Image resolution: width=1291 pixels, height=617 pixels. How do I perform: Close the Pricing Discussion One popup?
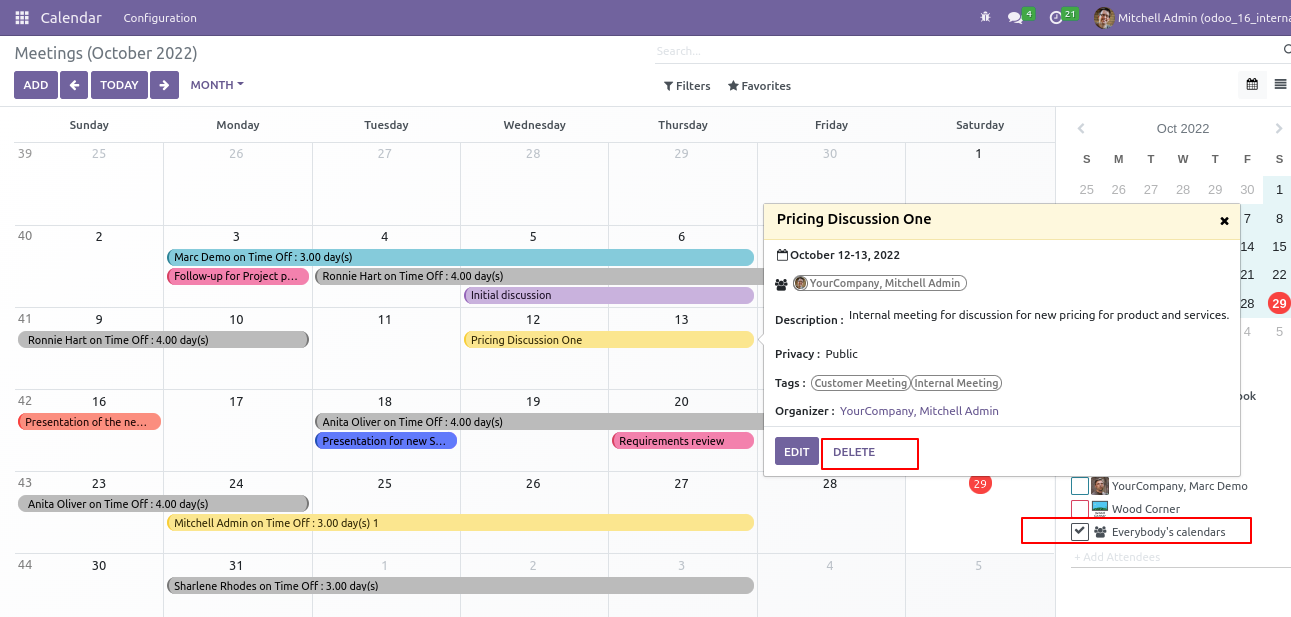1224,221
